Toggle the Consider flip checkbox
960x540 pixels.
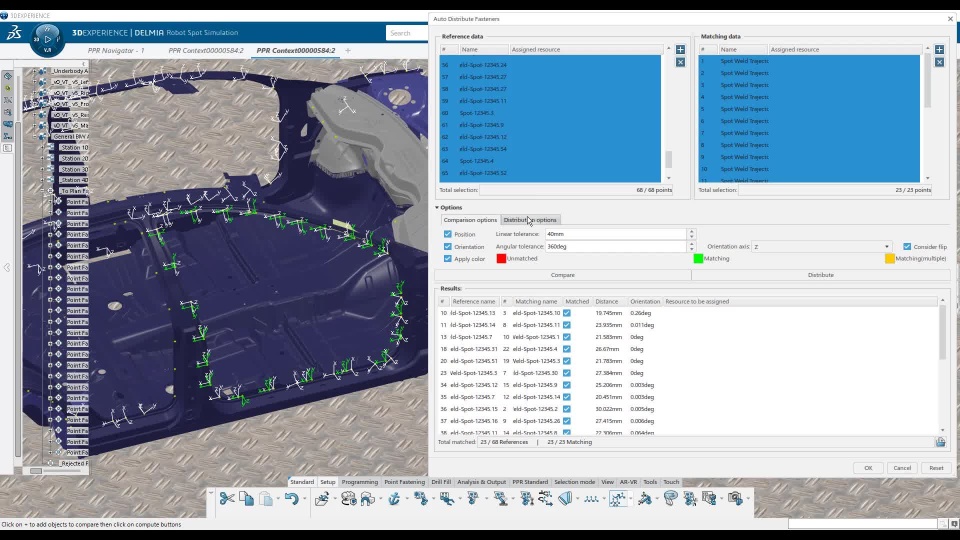click(x=907, y=246)
